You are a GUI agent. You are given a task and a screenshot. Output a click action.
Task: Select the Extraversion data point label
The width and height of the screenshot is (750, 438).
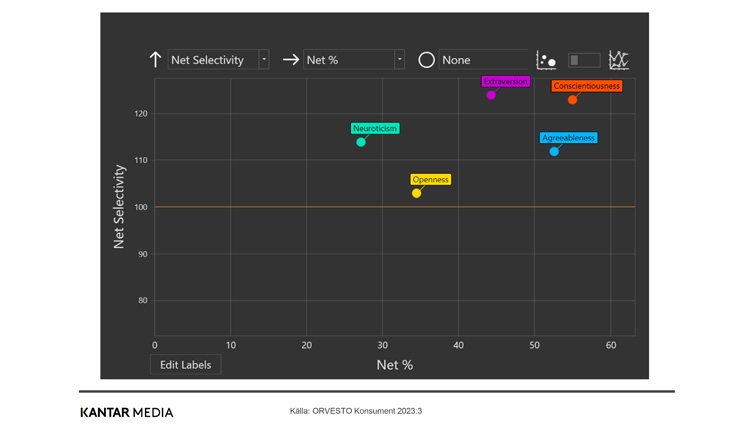point(505,82)
